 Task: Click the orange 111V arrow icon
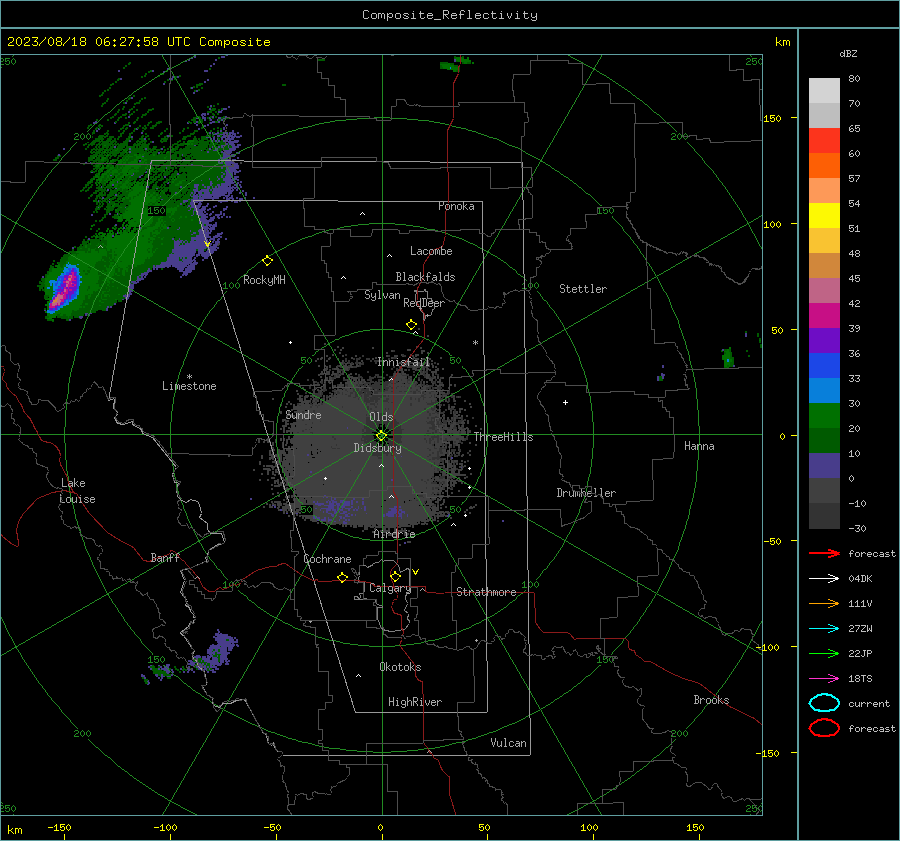click(x=824, y=603)
